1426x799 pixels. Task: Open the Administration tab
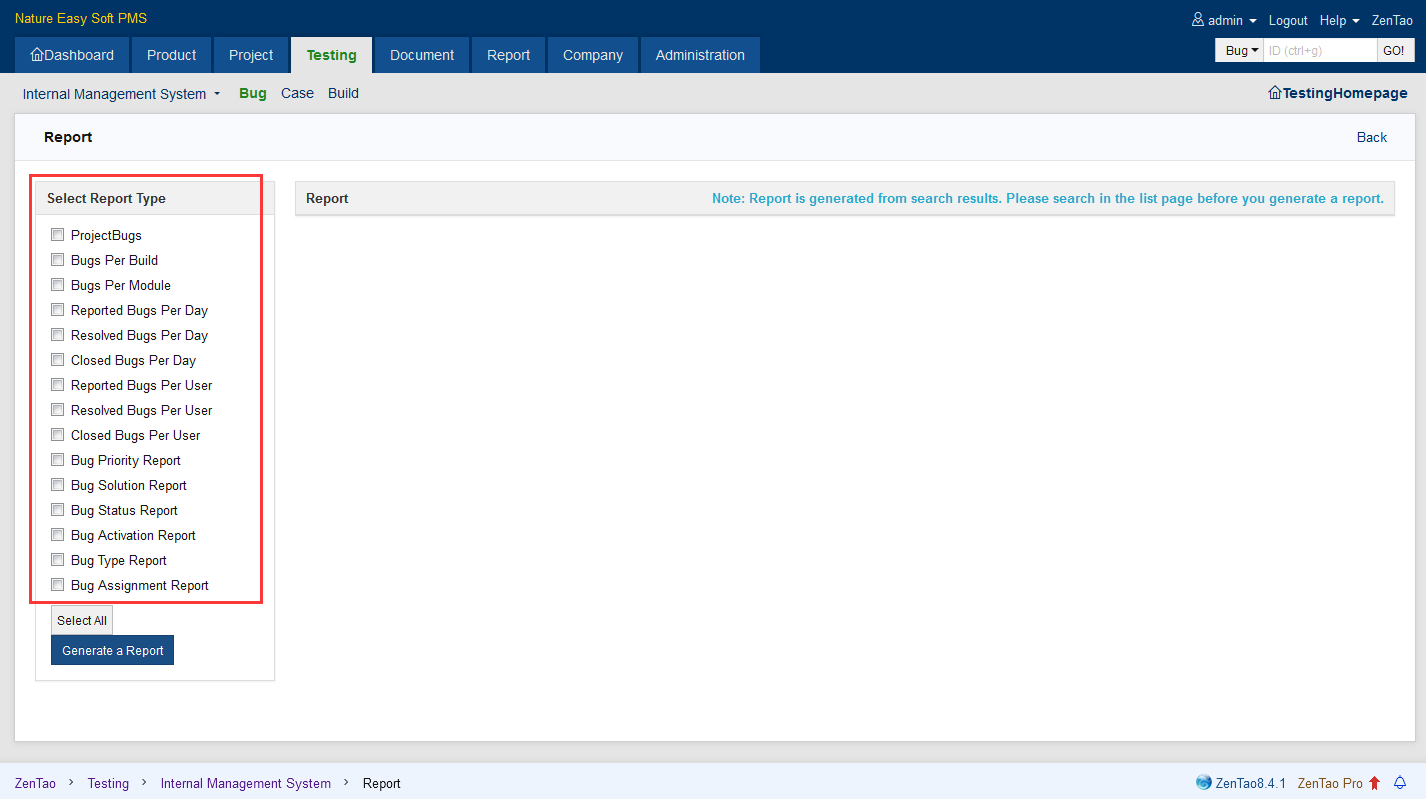(700, 55)
